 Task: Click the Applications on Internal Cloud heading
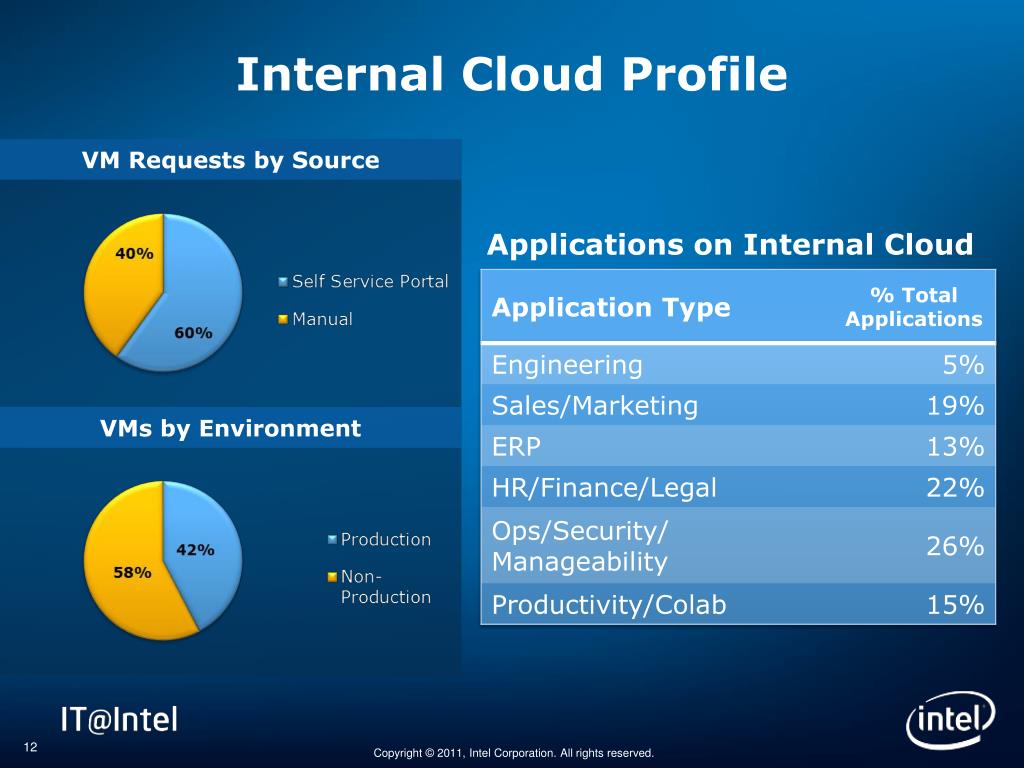(730, 245)
